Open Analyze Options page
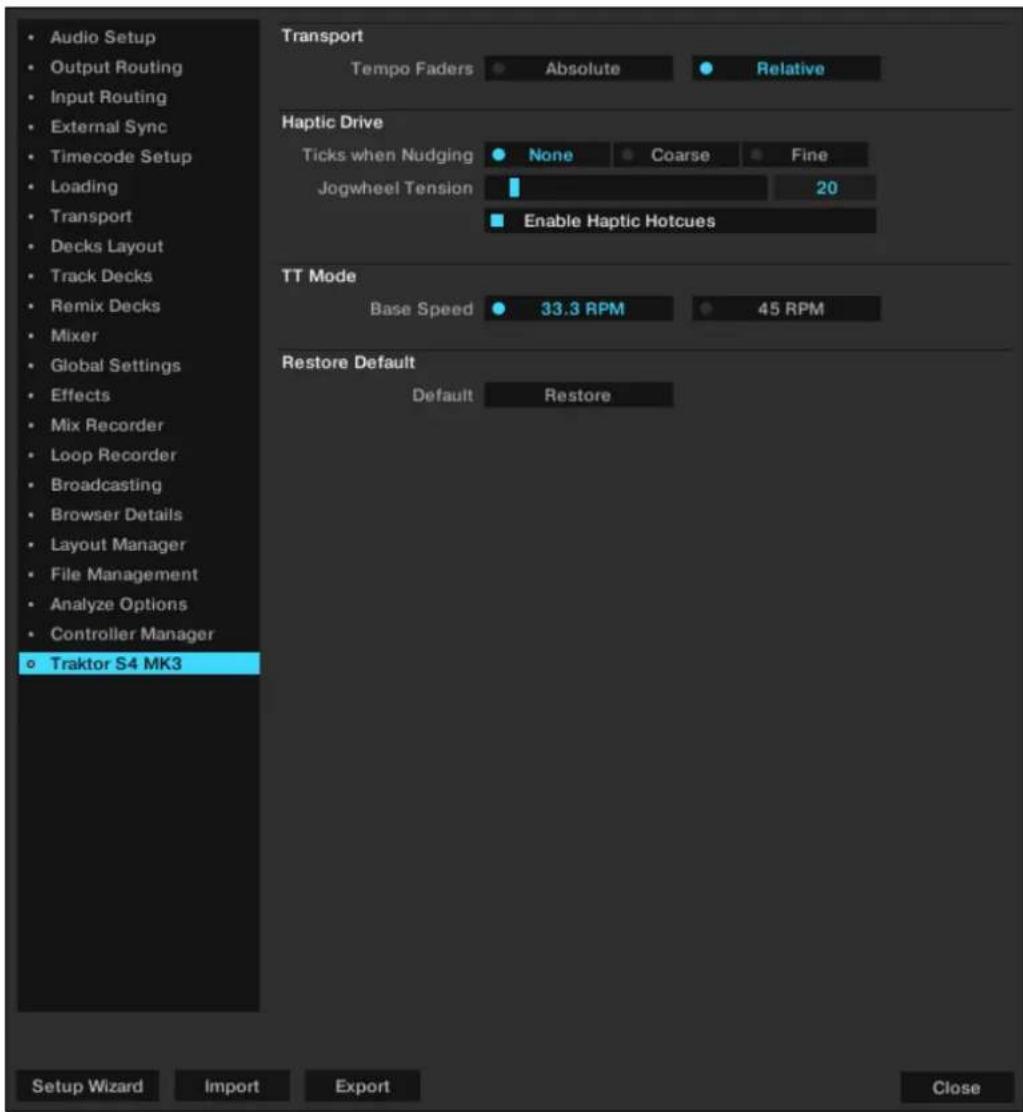This screenshot has width=1023, height=1112. (x=138, y=604)
